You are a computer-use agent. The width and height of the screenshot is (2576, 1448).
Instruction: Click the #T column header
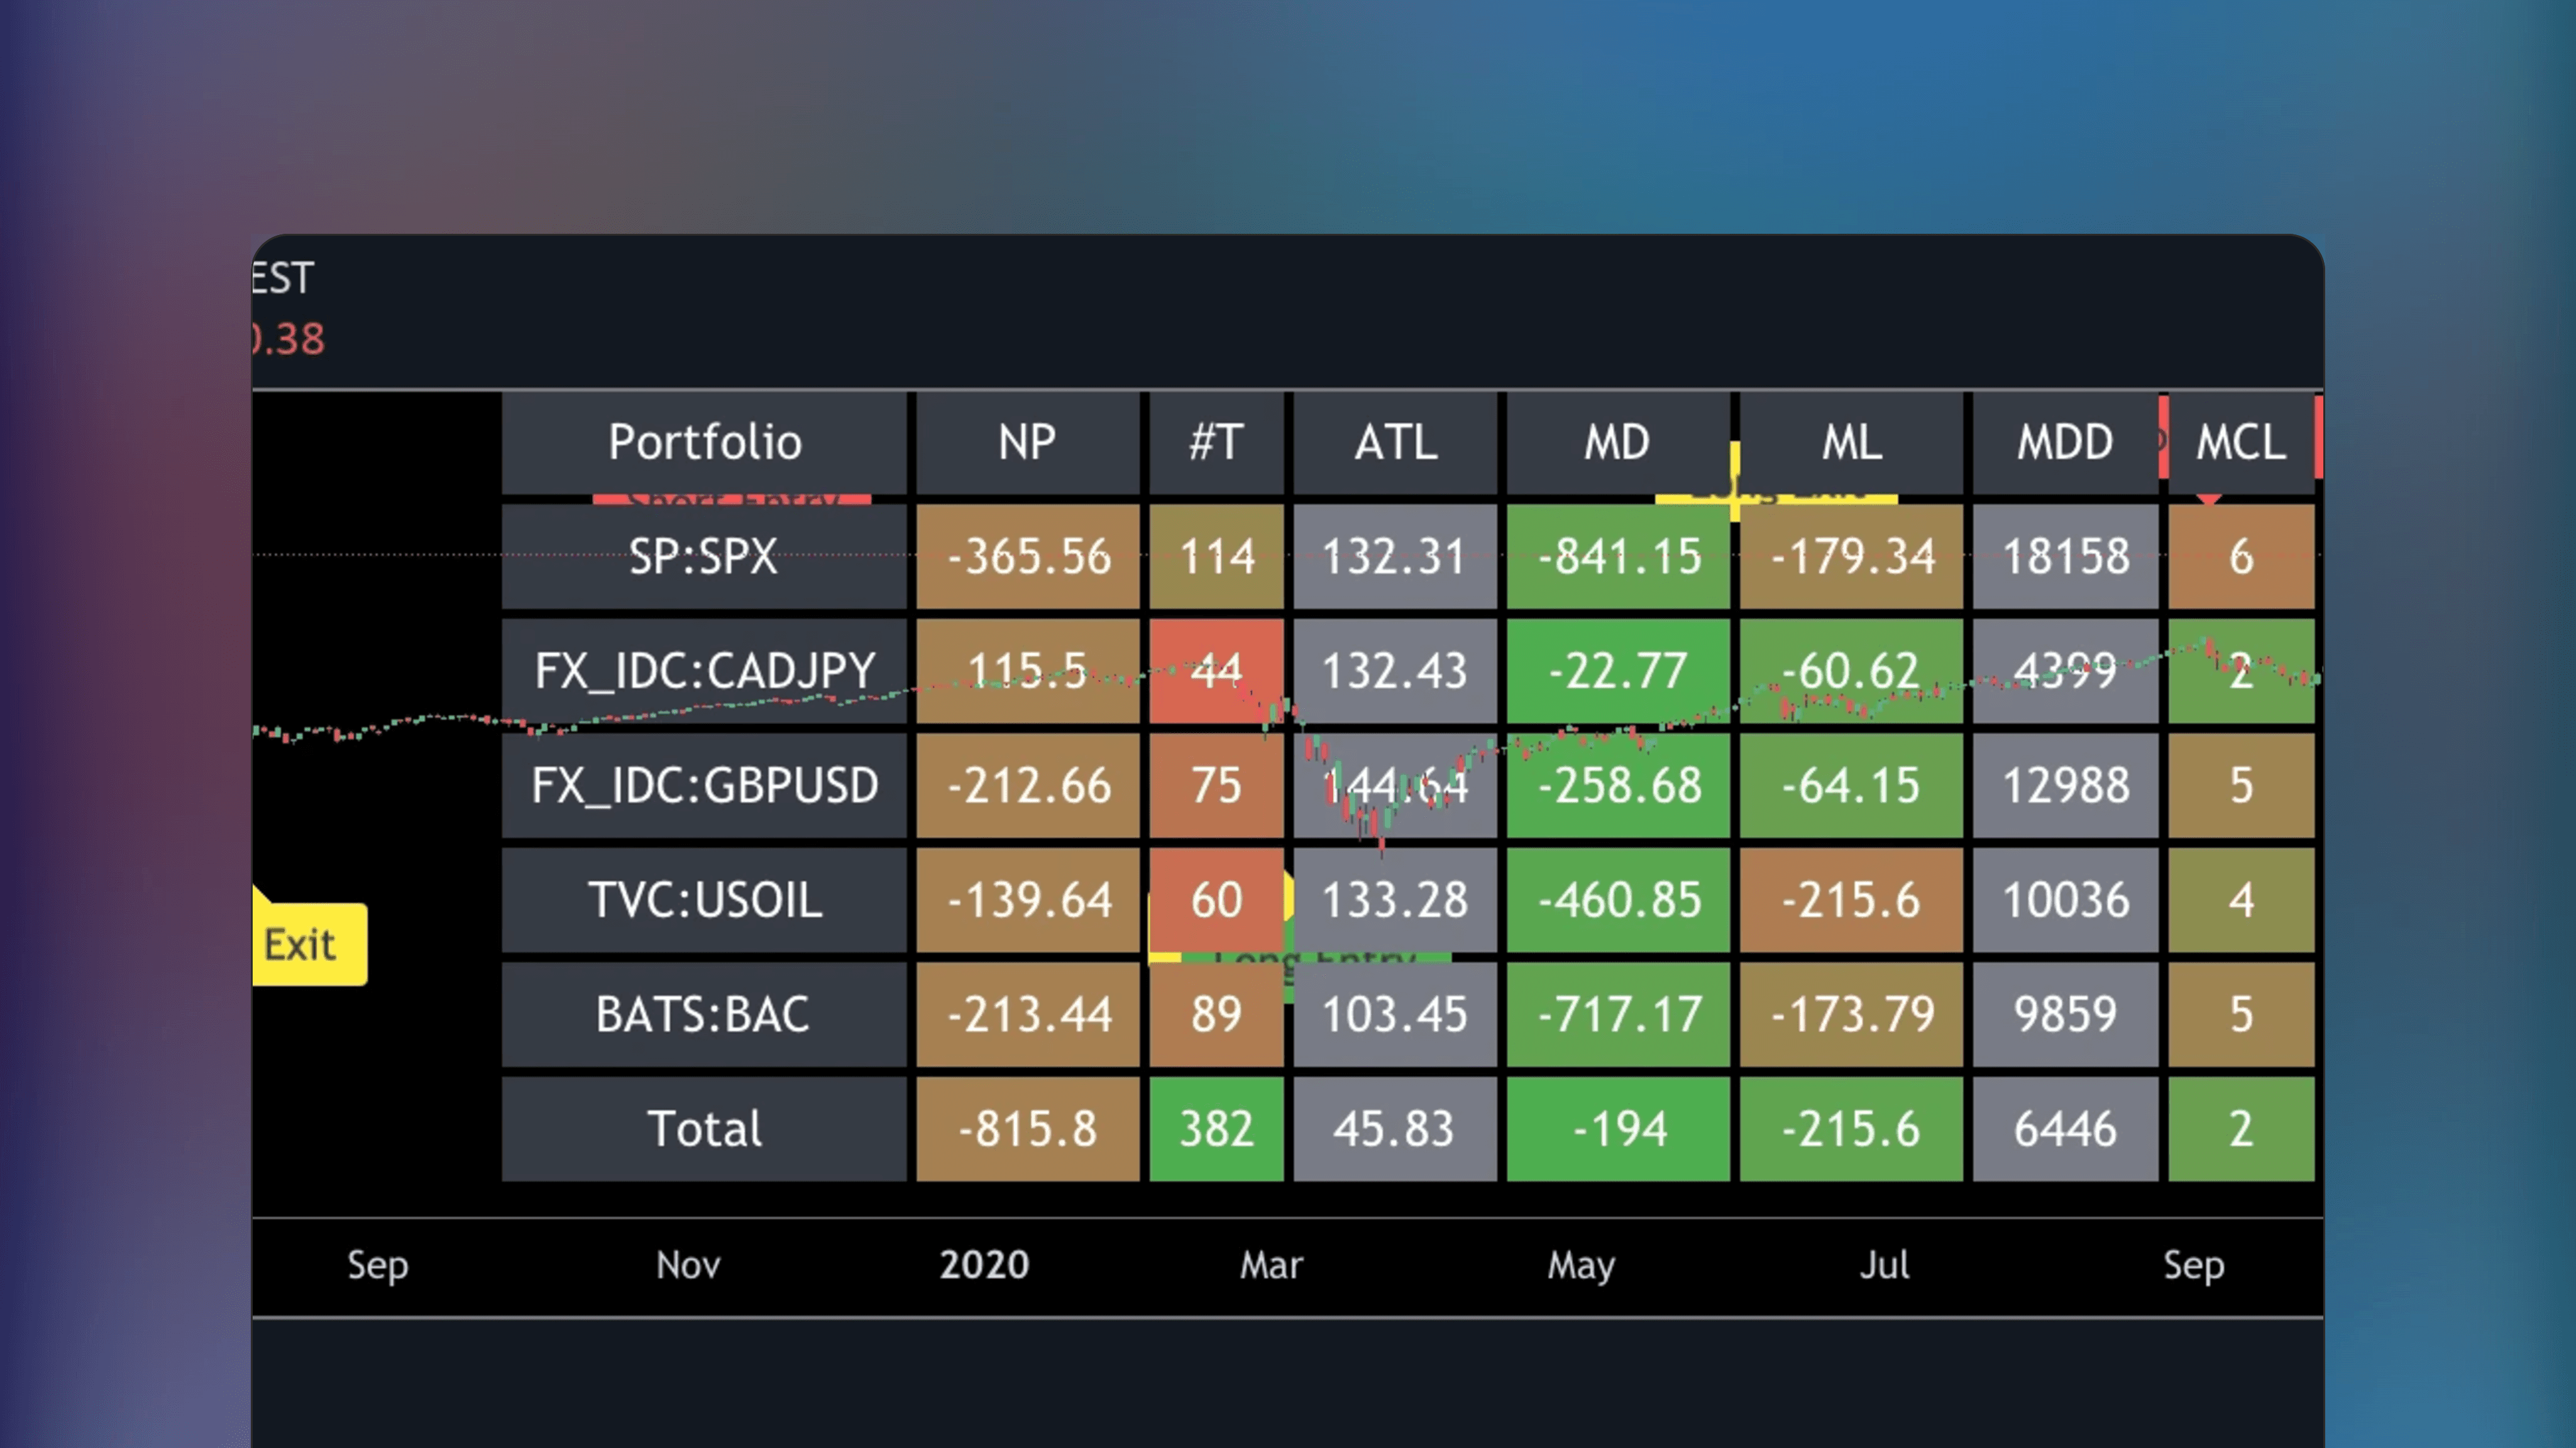coord(1216,442)
